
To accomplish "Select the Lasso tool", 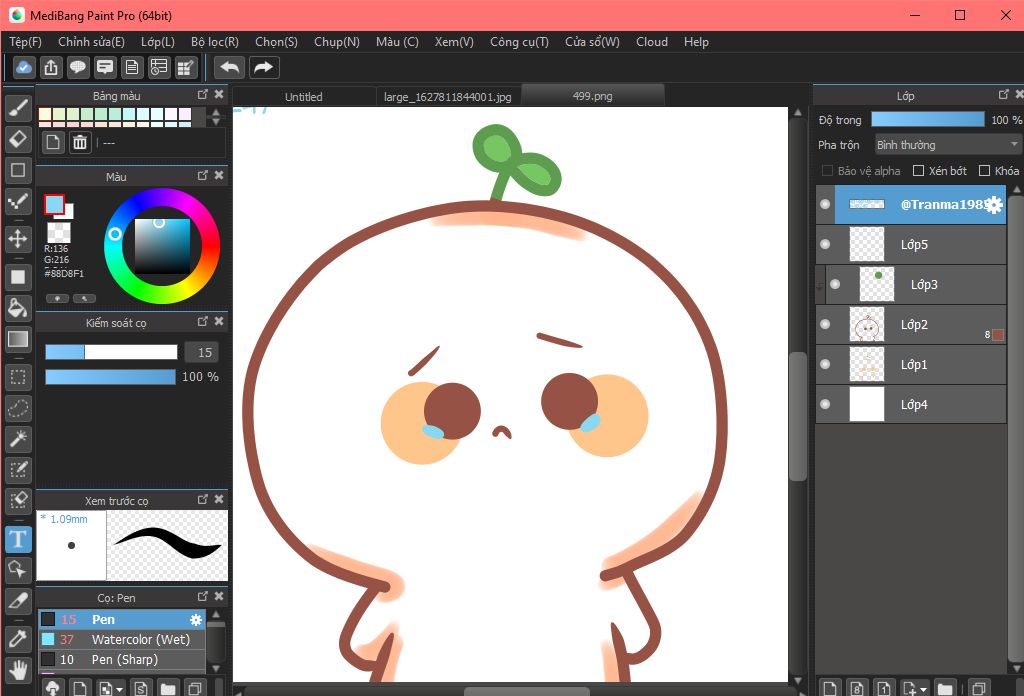I will [x=18, y=408].
